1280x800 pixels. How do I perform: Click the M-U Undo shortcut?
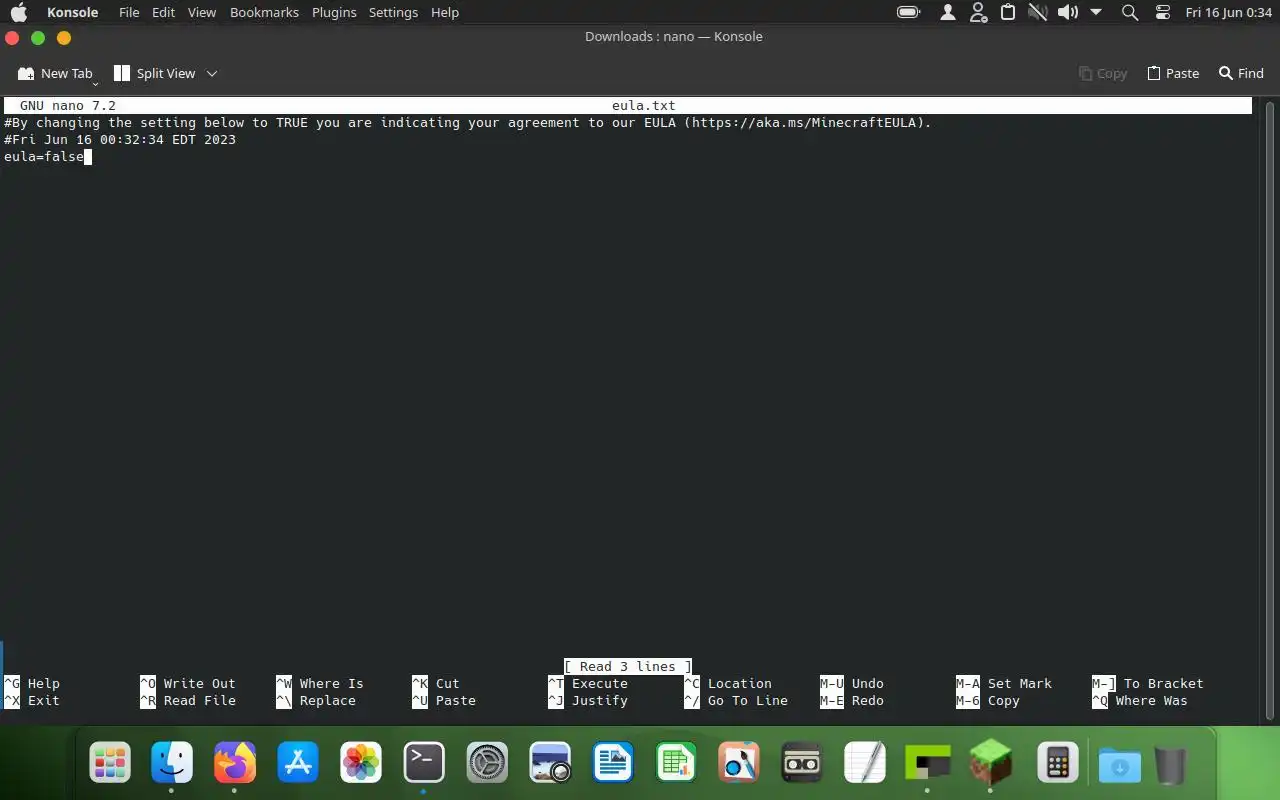pyautogui.click(x=852, y=683)
